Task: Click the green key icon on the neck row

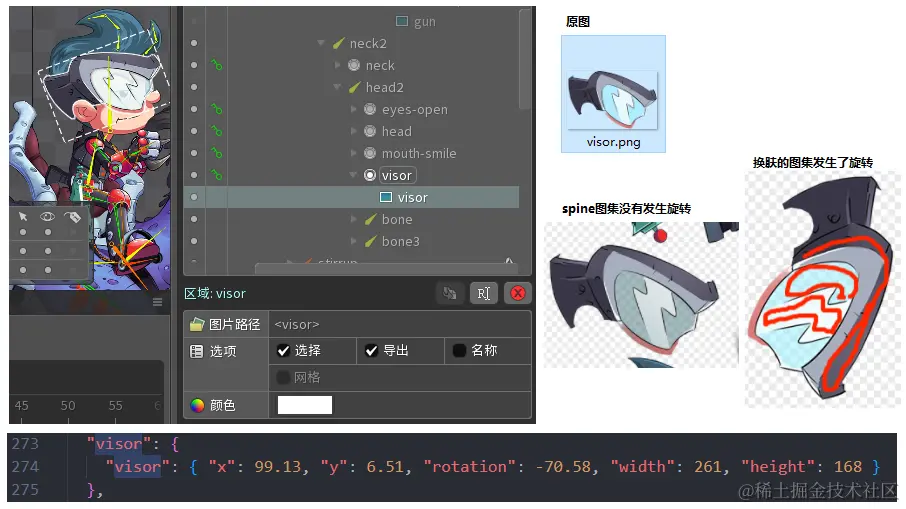Action: pos(217,65)
